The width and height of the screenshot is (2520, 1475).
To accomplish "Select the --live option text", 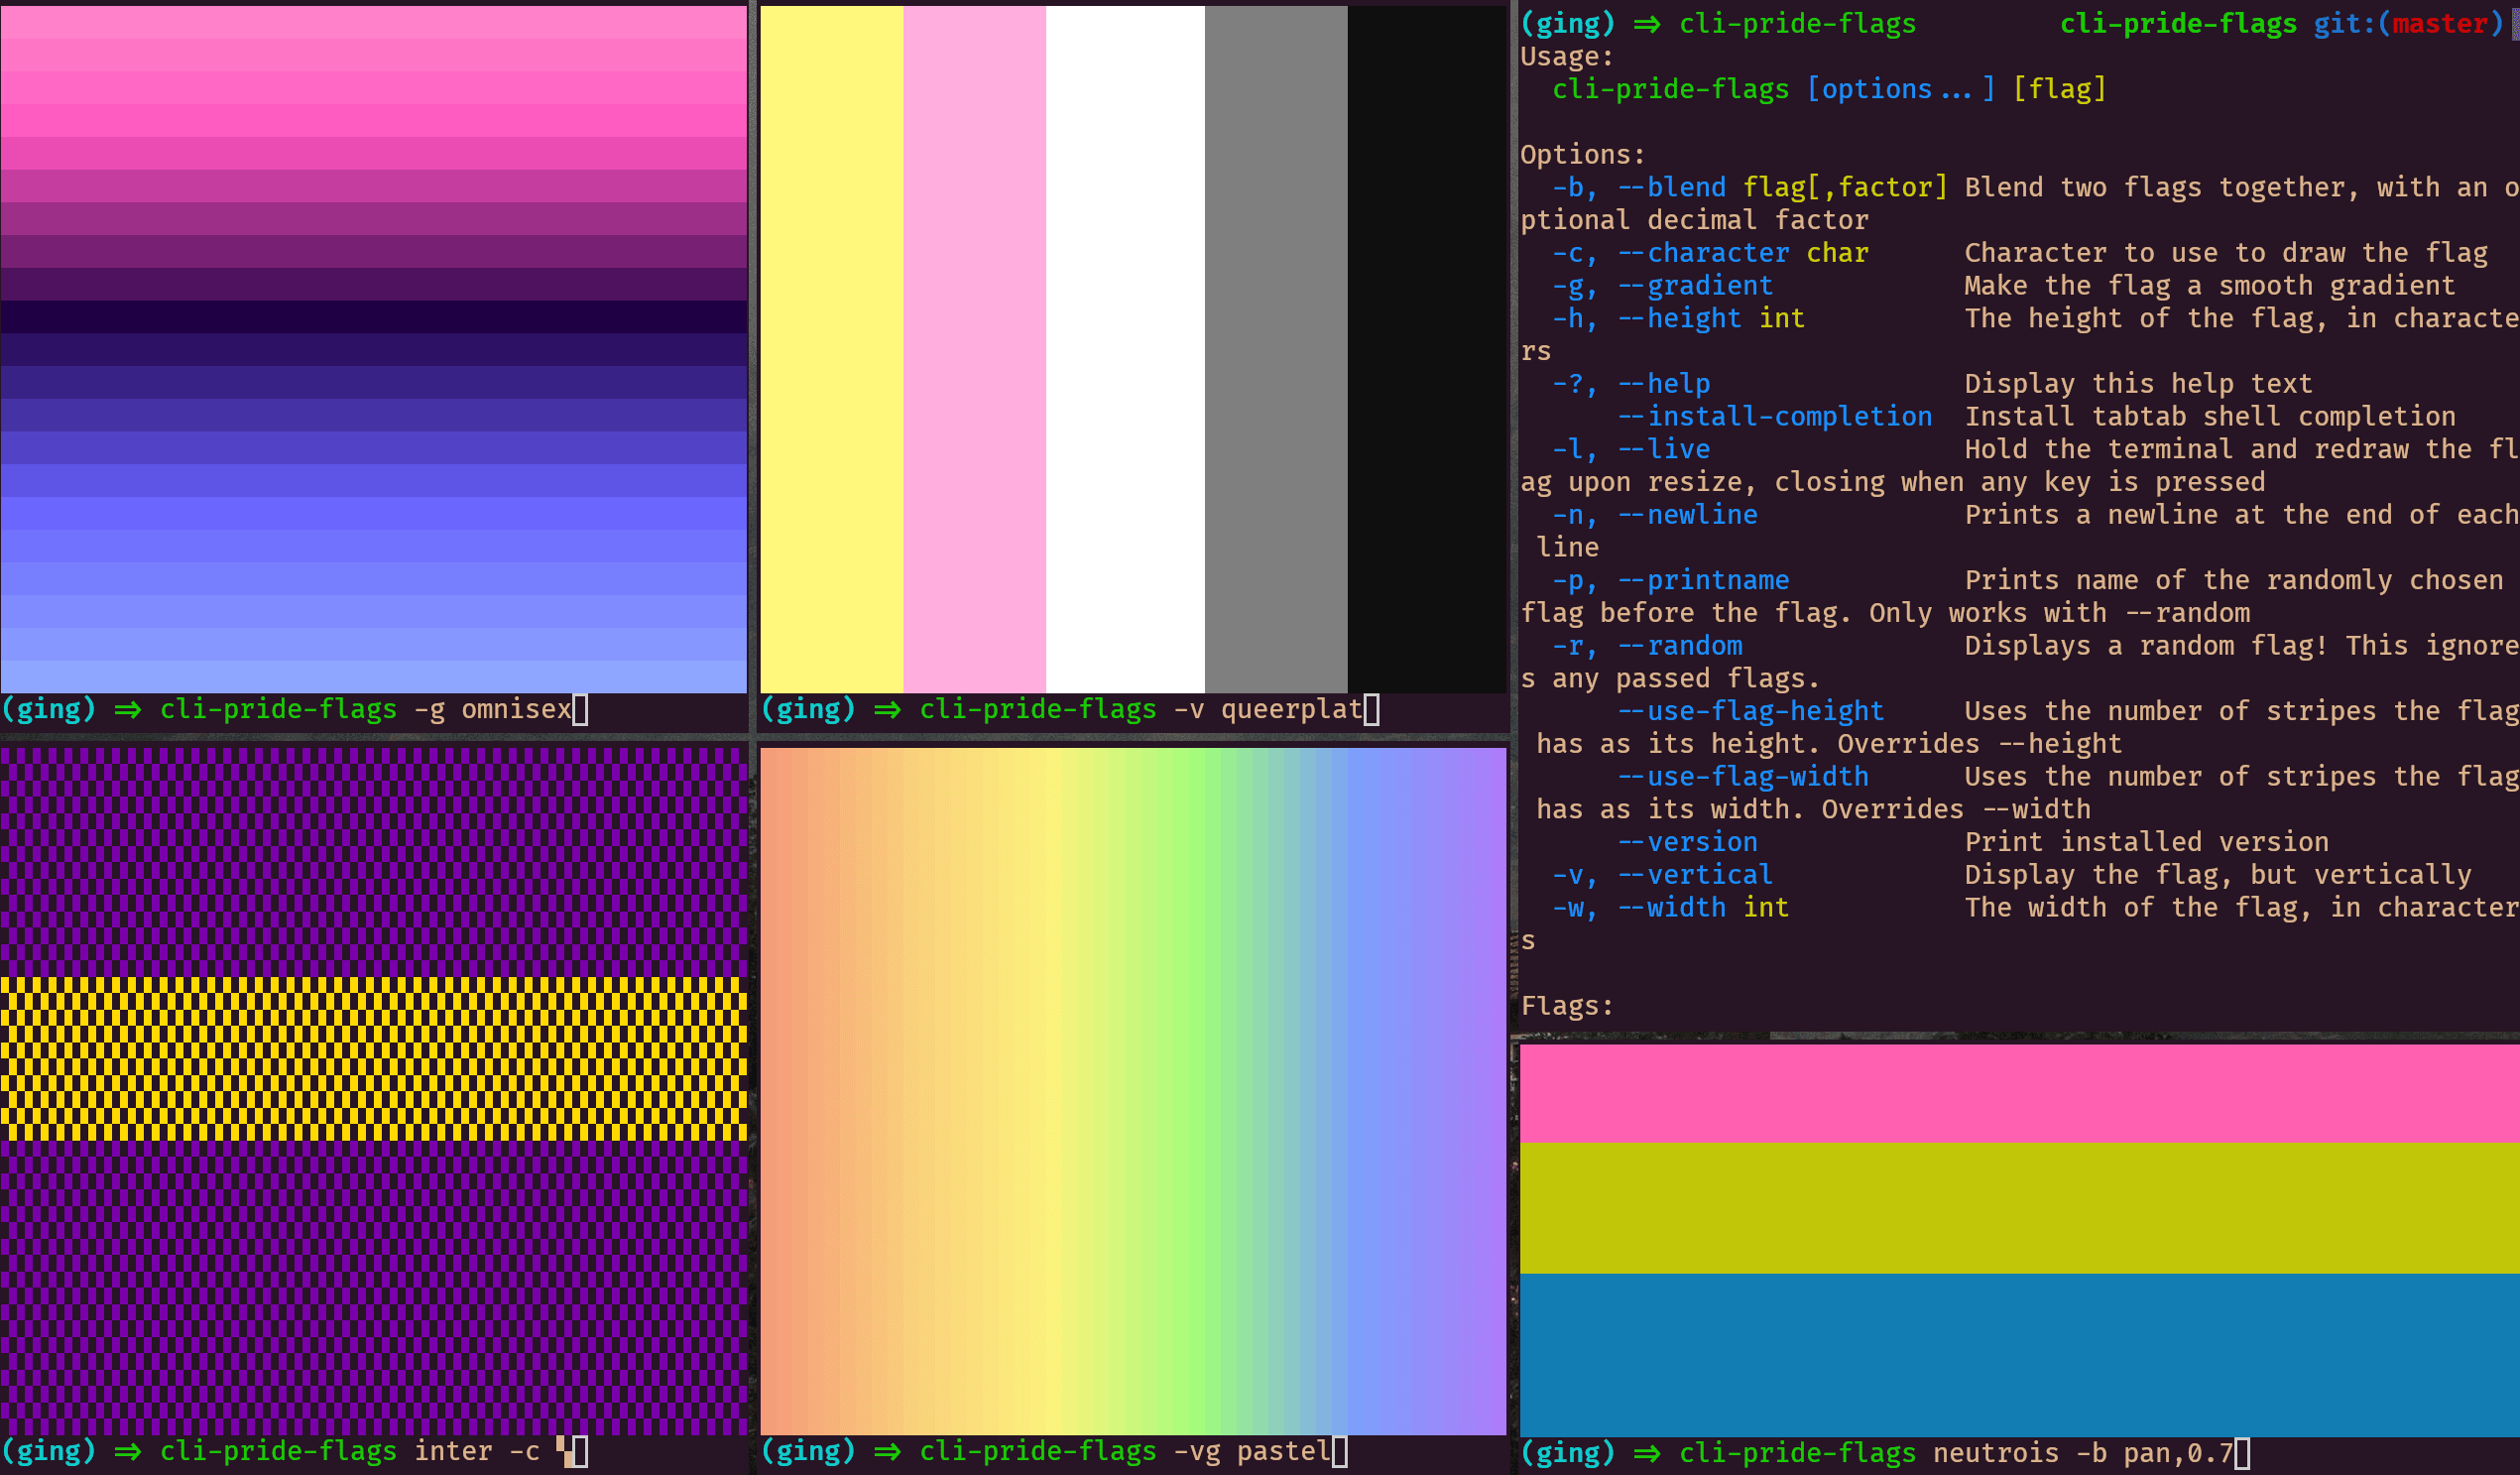I will click(x=1664, y=448).
